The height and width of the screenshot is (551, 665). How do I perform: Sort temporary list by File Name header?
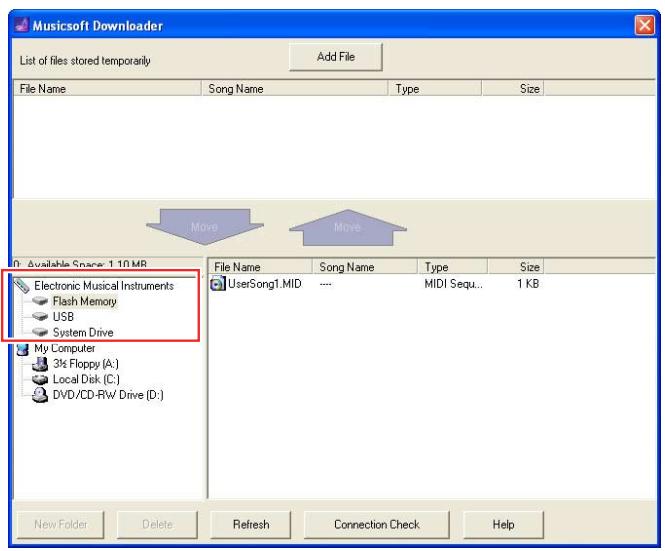[107, 89]
